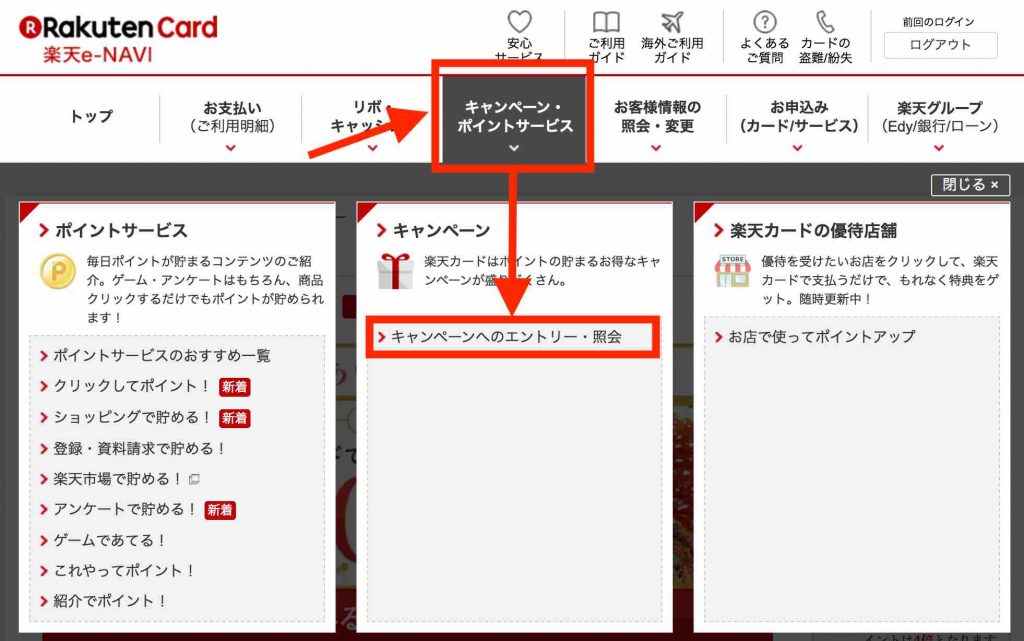The image size is (1024, 641).
Task: Click the ログアウト button
Action: [940, 45]
